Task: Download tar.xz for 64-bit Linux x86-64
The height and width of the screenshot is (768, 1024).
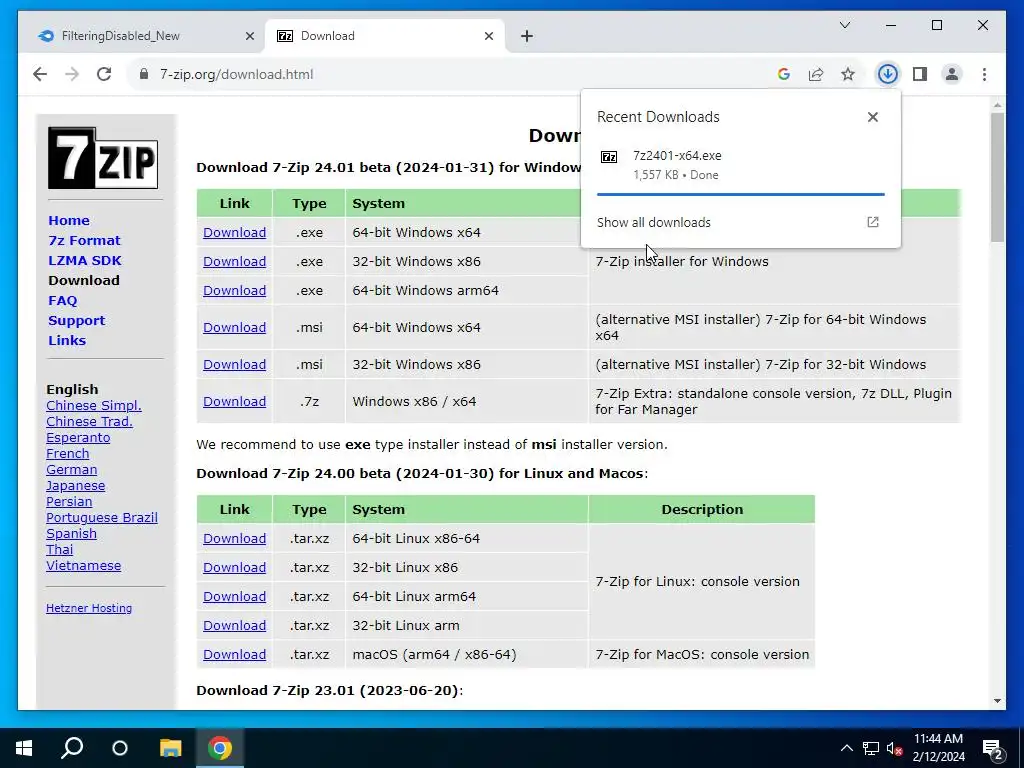Action: [234, 539]
